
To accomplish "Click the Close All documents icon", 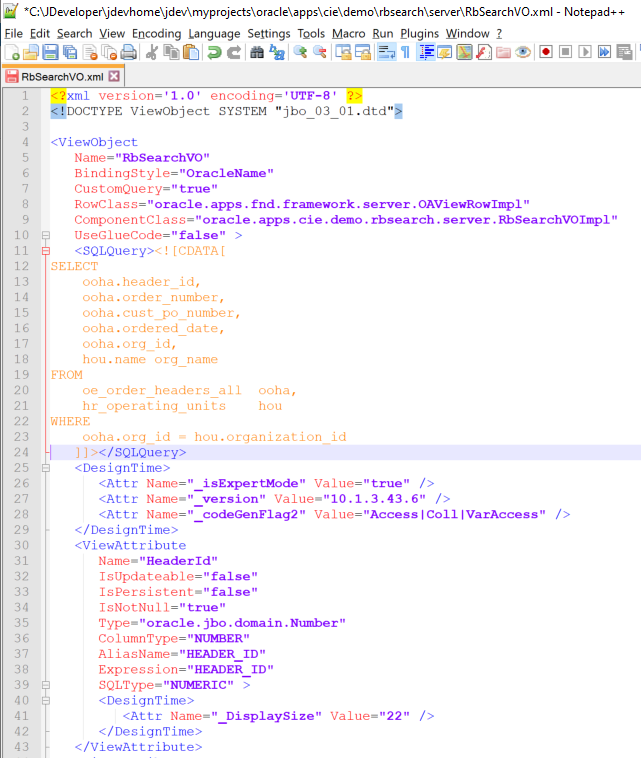I will [x=110, y=52].
